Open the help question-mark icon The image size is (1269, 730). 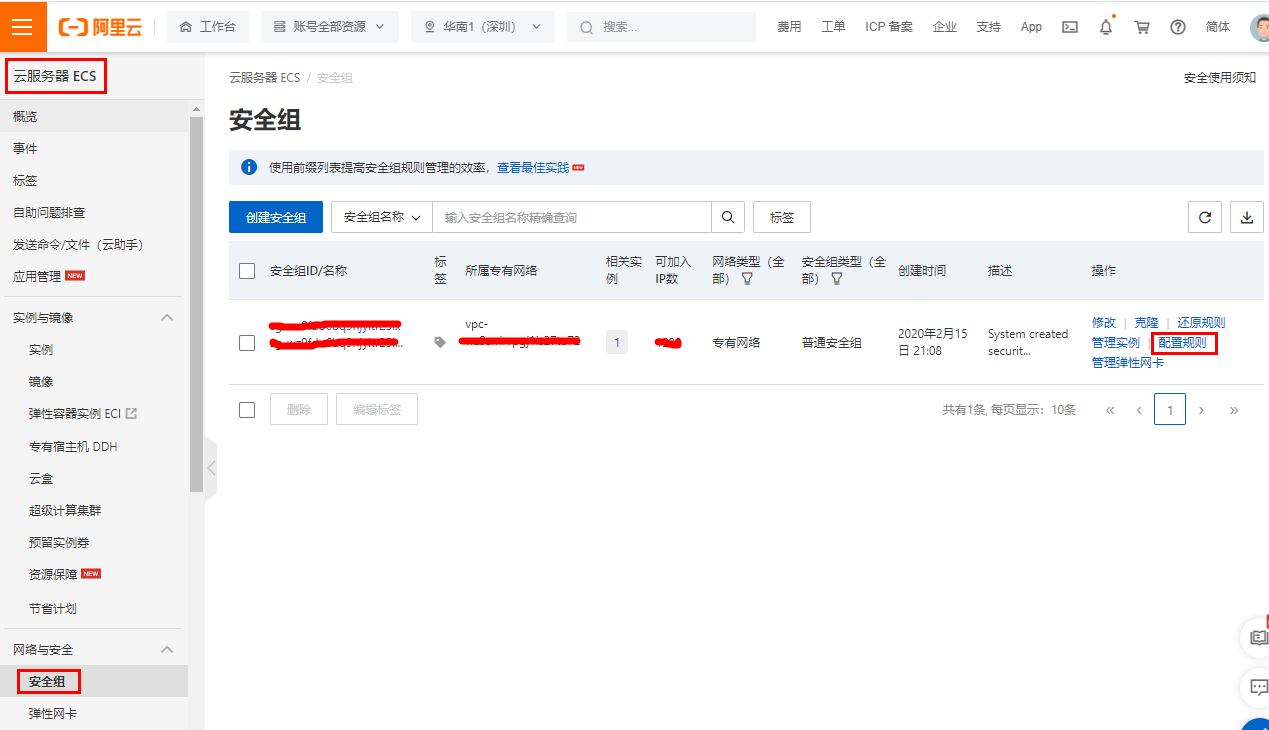click(x=1177, y=27)
